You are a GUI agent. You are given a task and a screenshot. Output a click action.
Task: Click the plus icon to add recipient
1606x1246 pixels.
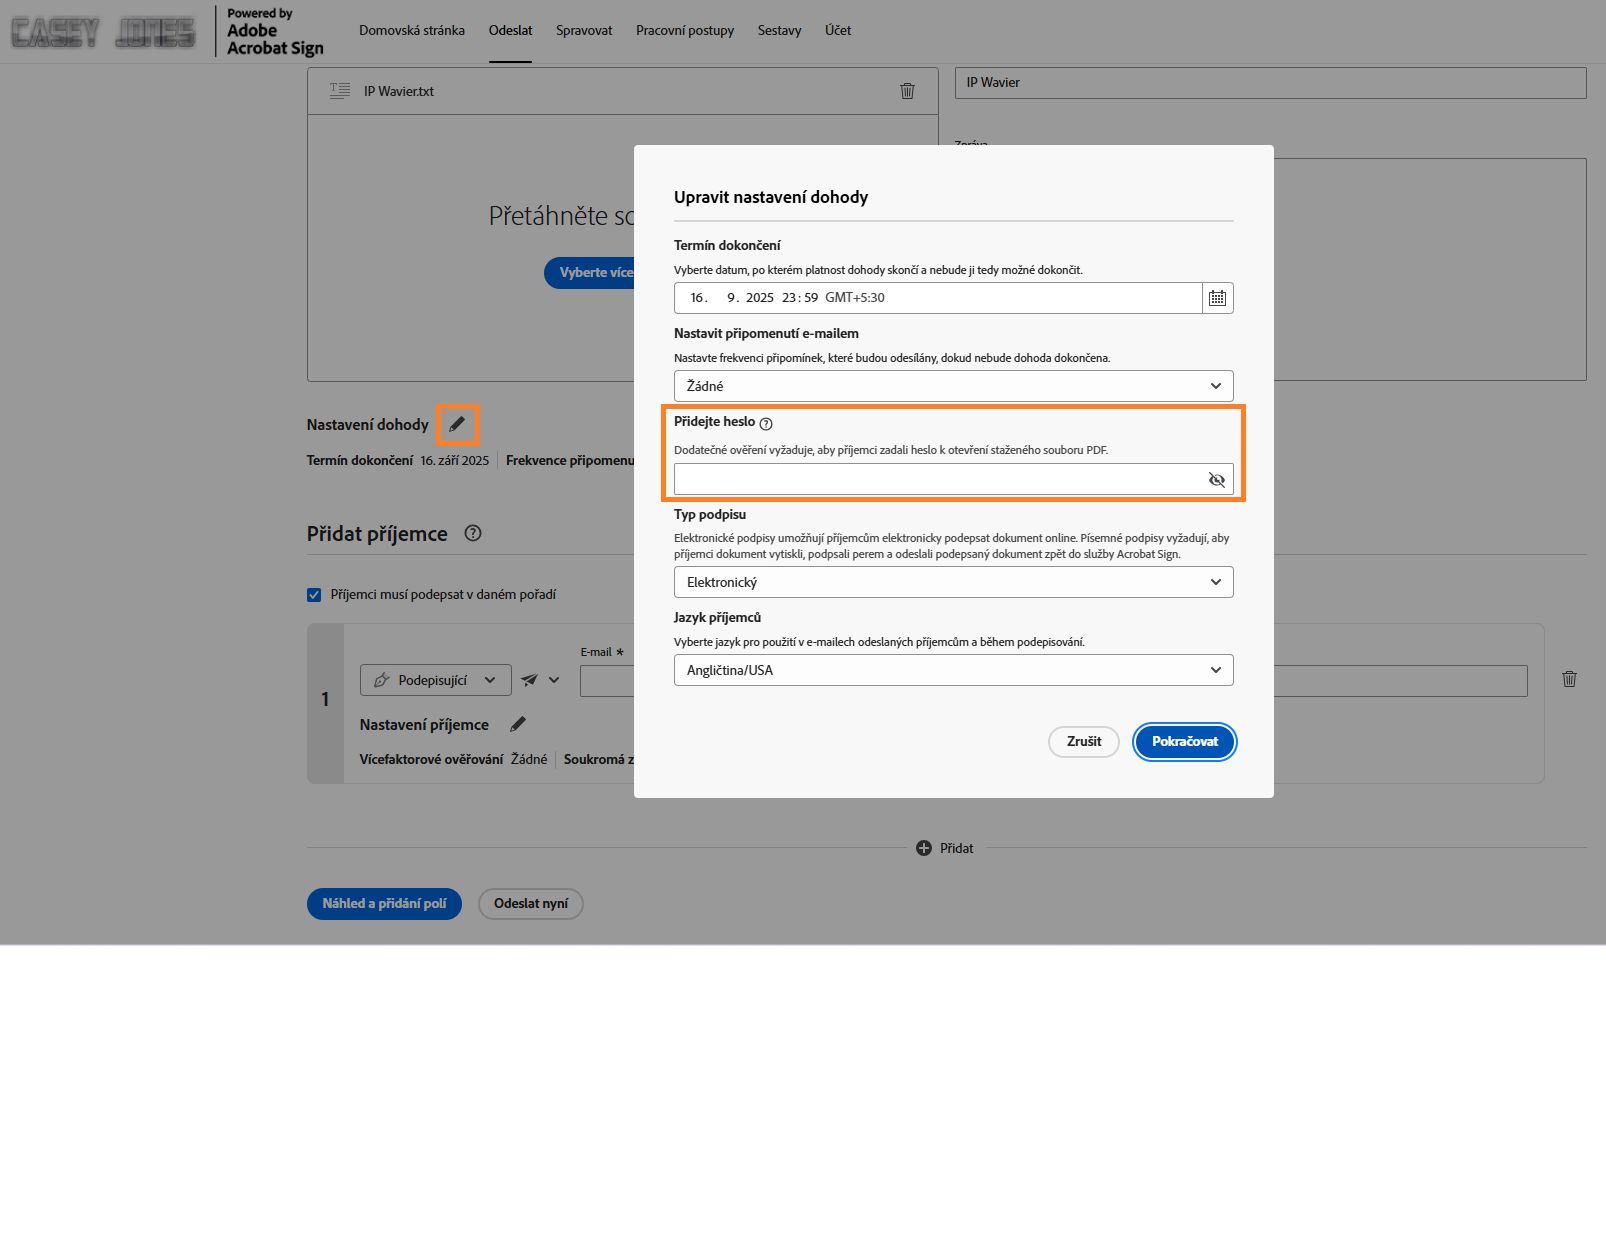[924, 848]
